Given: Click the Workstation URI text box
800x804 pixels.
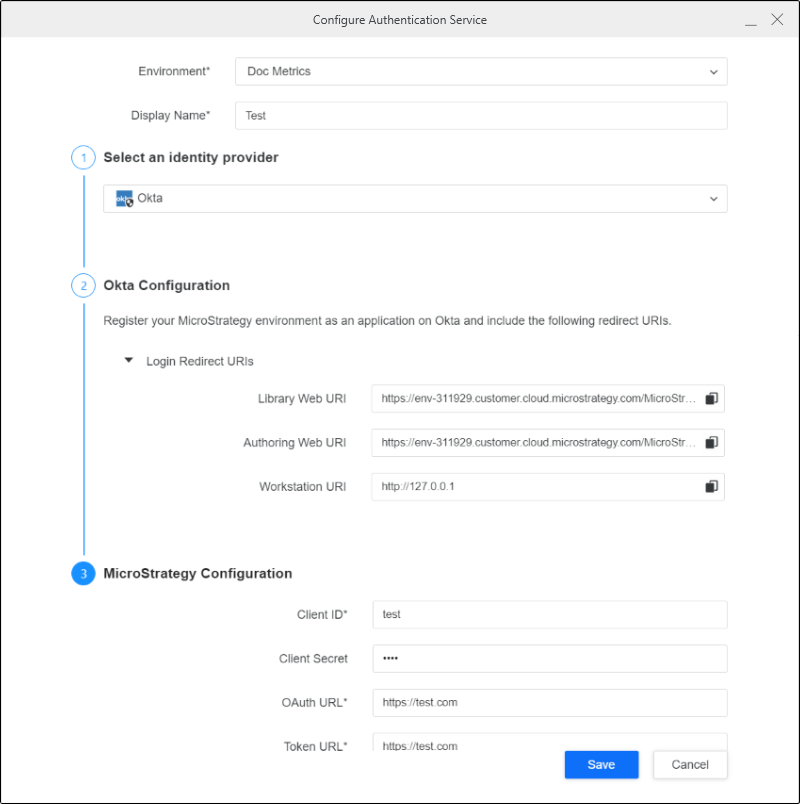Looking at the screenshot, I should click(x=548, y=487).
